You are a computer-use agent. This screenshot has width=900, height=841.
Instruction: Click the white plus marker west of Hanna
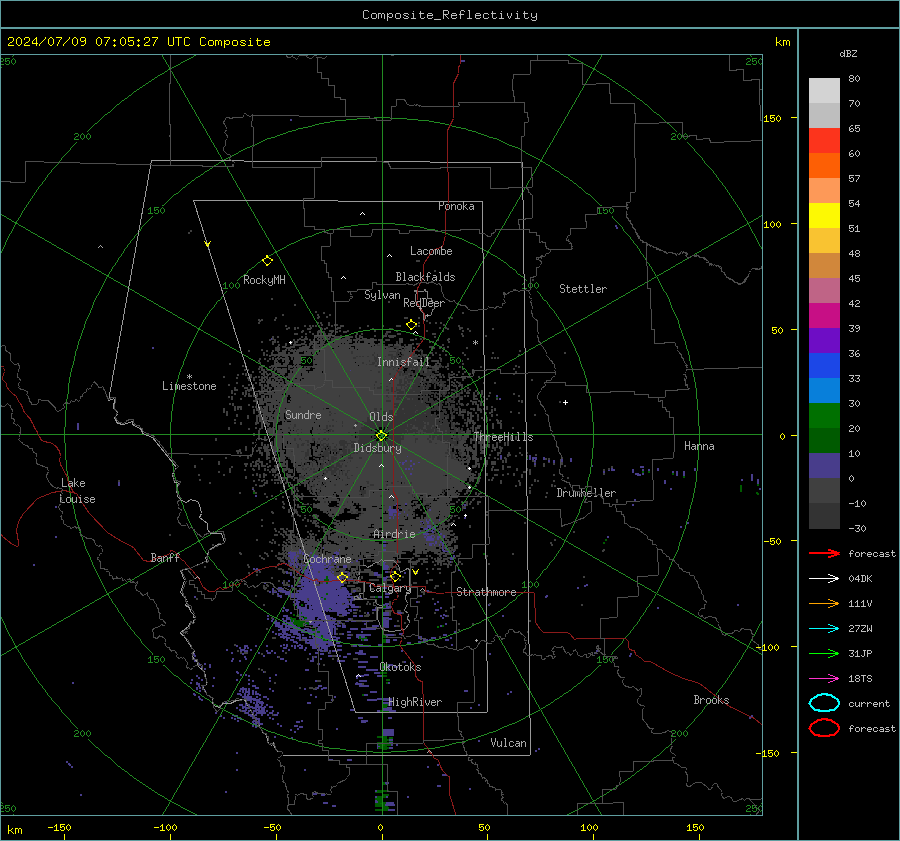565,402
